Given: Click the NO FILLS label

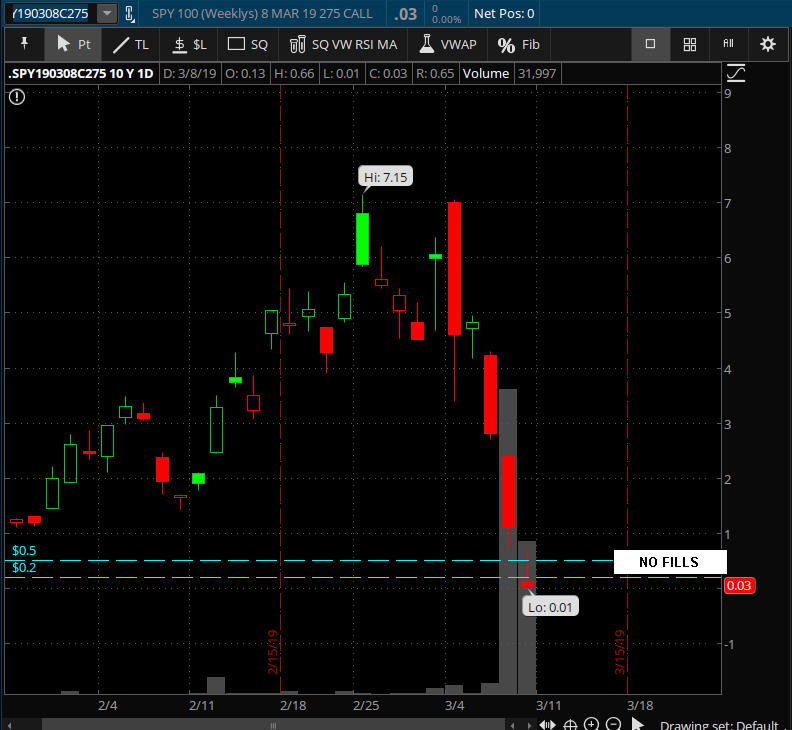Looking at the screenshot, I should click(x=669, y=562).
